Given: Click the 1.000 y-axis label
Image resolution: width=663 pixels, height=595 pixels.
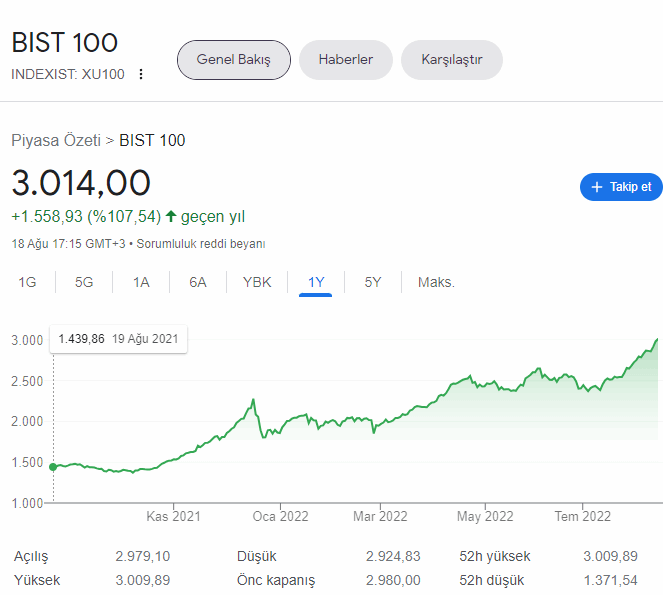Looking at the screenshot, I should click(27, 503).
